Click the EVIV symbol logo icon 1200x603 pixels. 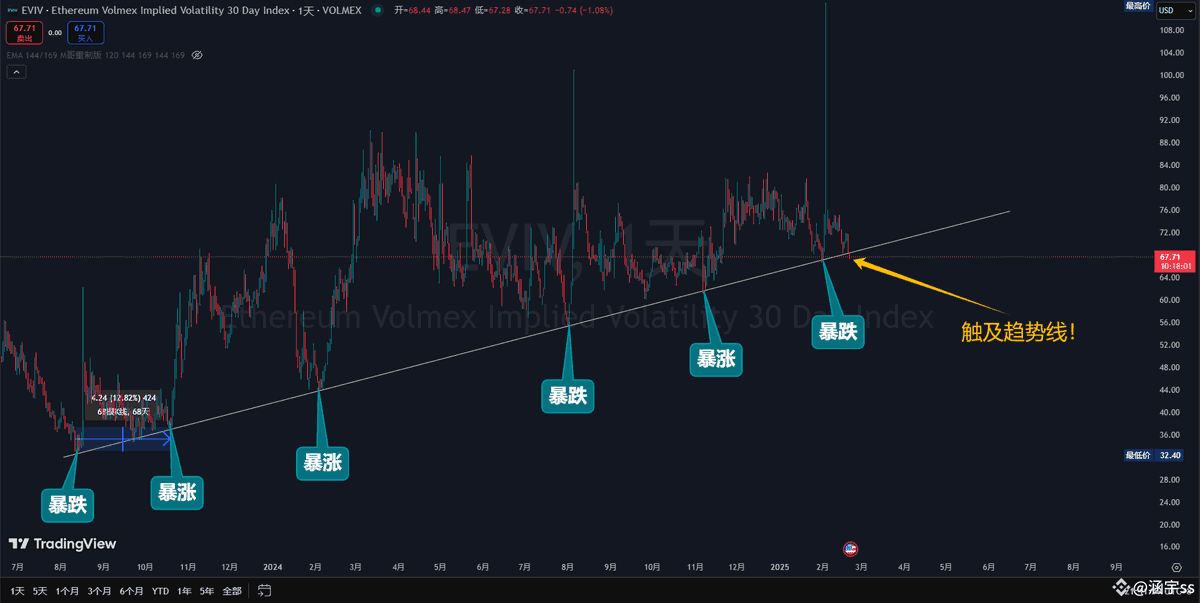[13, 10]
